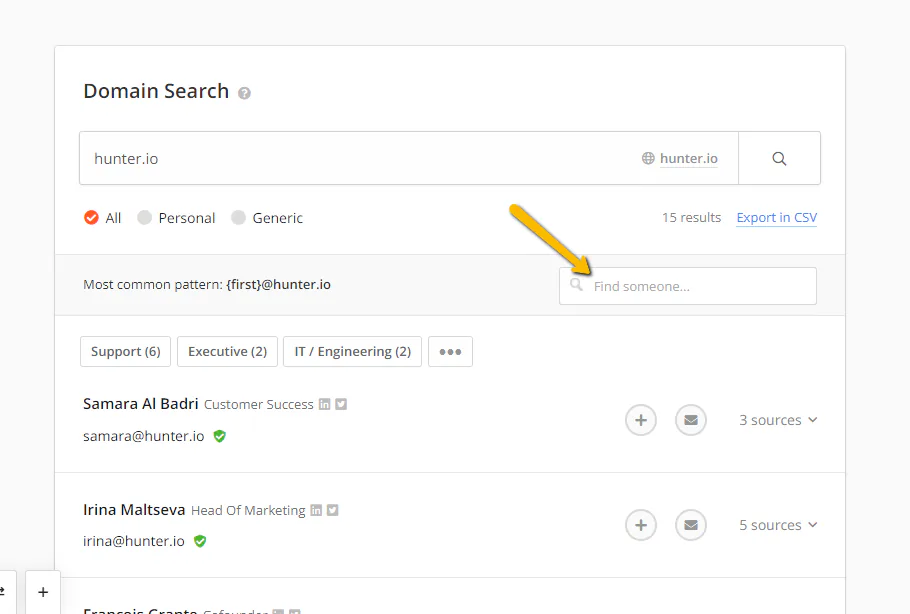910x614 pixels.
Task: Click the Find someone search field
Action: (688, 286)
